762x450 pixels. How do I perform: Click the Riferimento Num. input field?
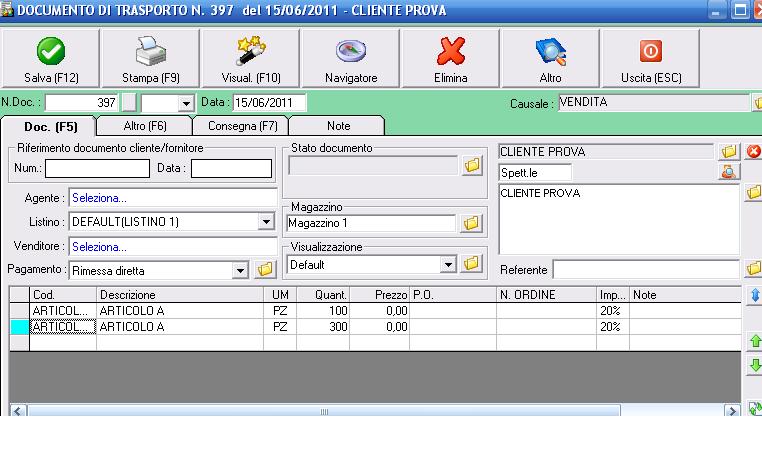[97, 169]
